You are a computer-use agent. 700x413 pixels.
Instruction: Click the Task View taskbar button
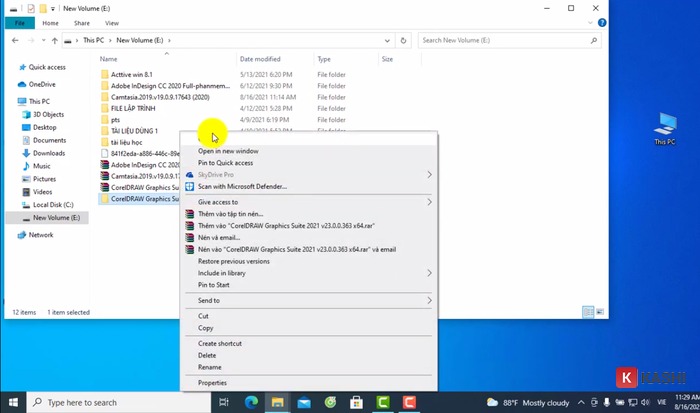click(225, 402)
